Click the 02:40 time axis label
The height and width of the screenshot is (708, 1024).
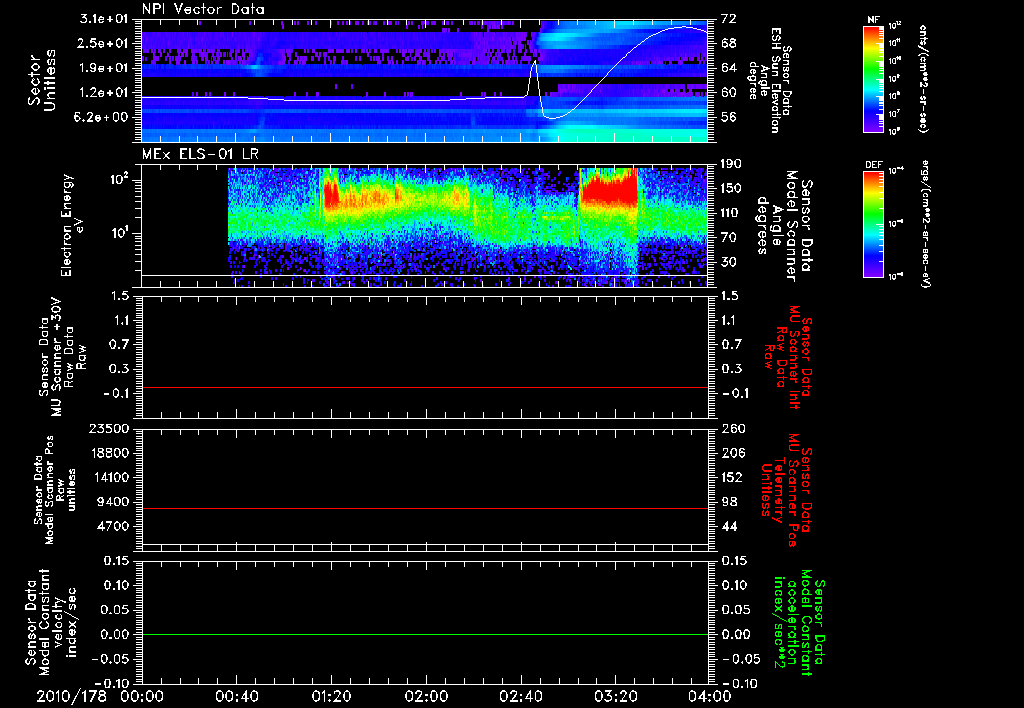(520, 696)
